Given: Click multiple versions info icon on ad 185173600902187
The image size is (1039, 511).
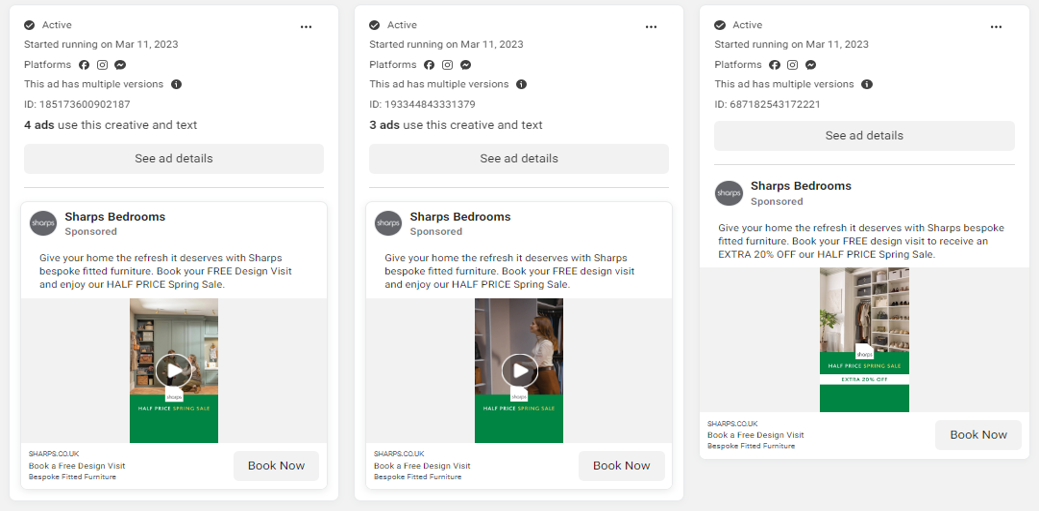Looking at the screenshot, I should [176, 84].
